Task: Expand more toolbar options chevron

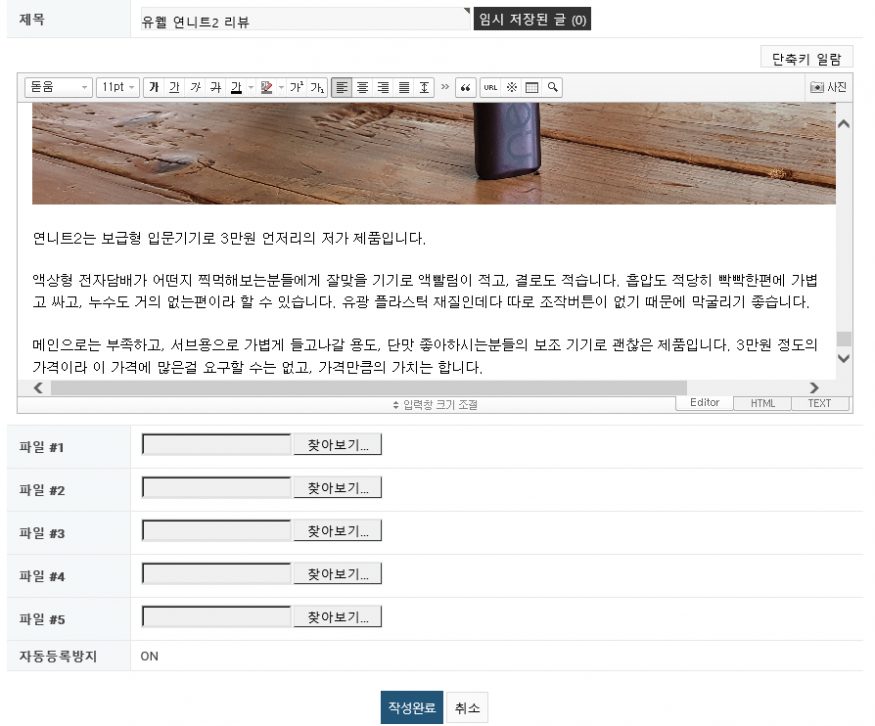Action: (445, 87)
